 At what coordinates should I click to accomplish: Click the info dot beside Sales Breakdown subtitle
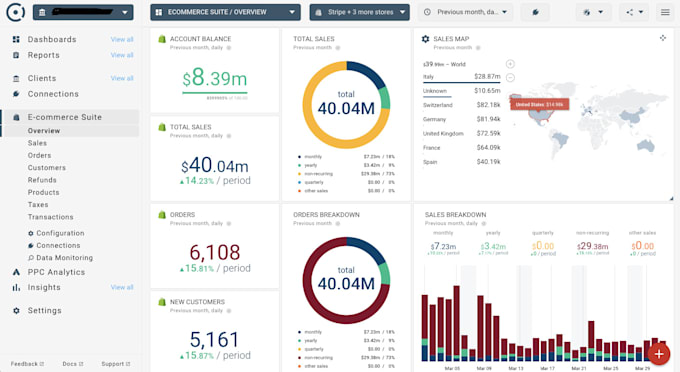(x=484, y=223)
